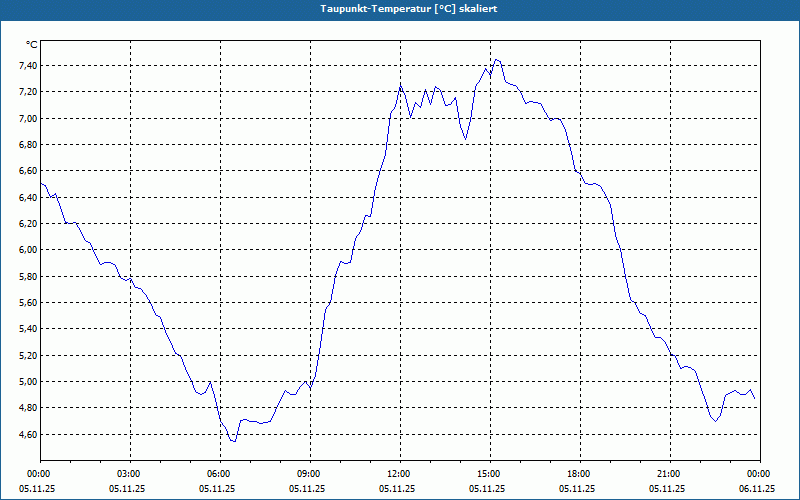Click the °C unit label on the axis
This screenshot has width=800, height=500.
tap(32, 45)
